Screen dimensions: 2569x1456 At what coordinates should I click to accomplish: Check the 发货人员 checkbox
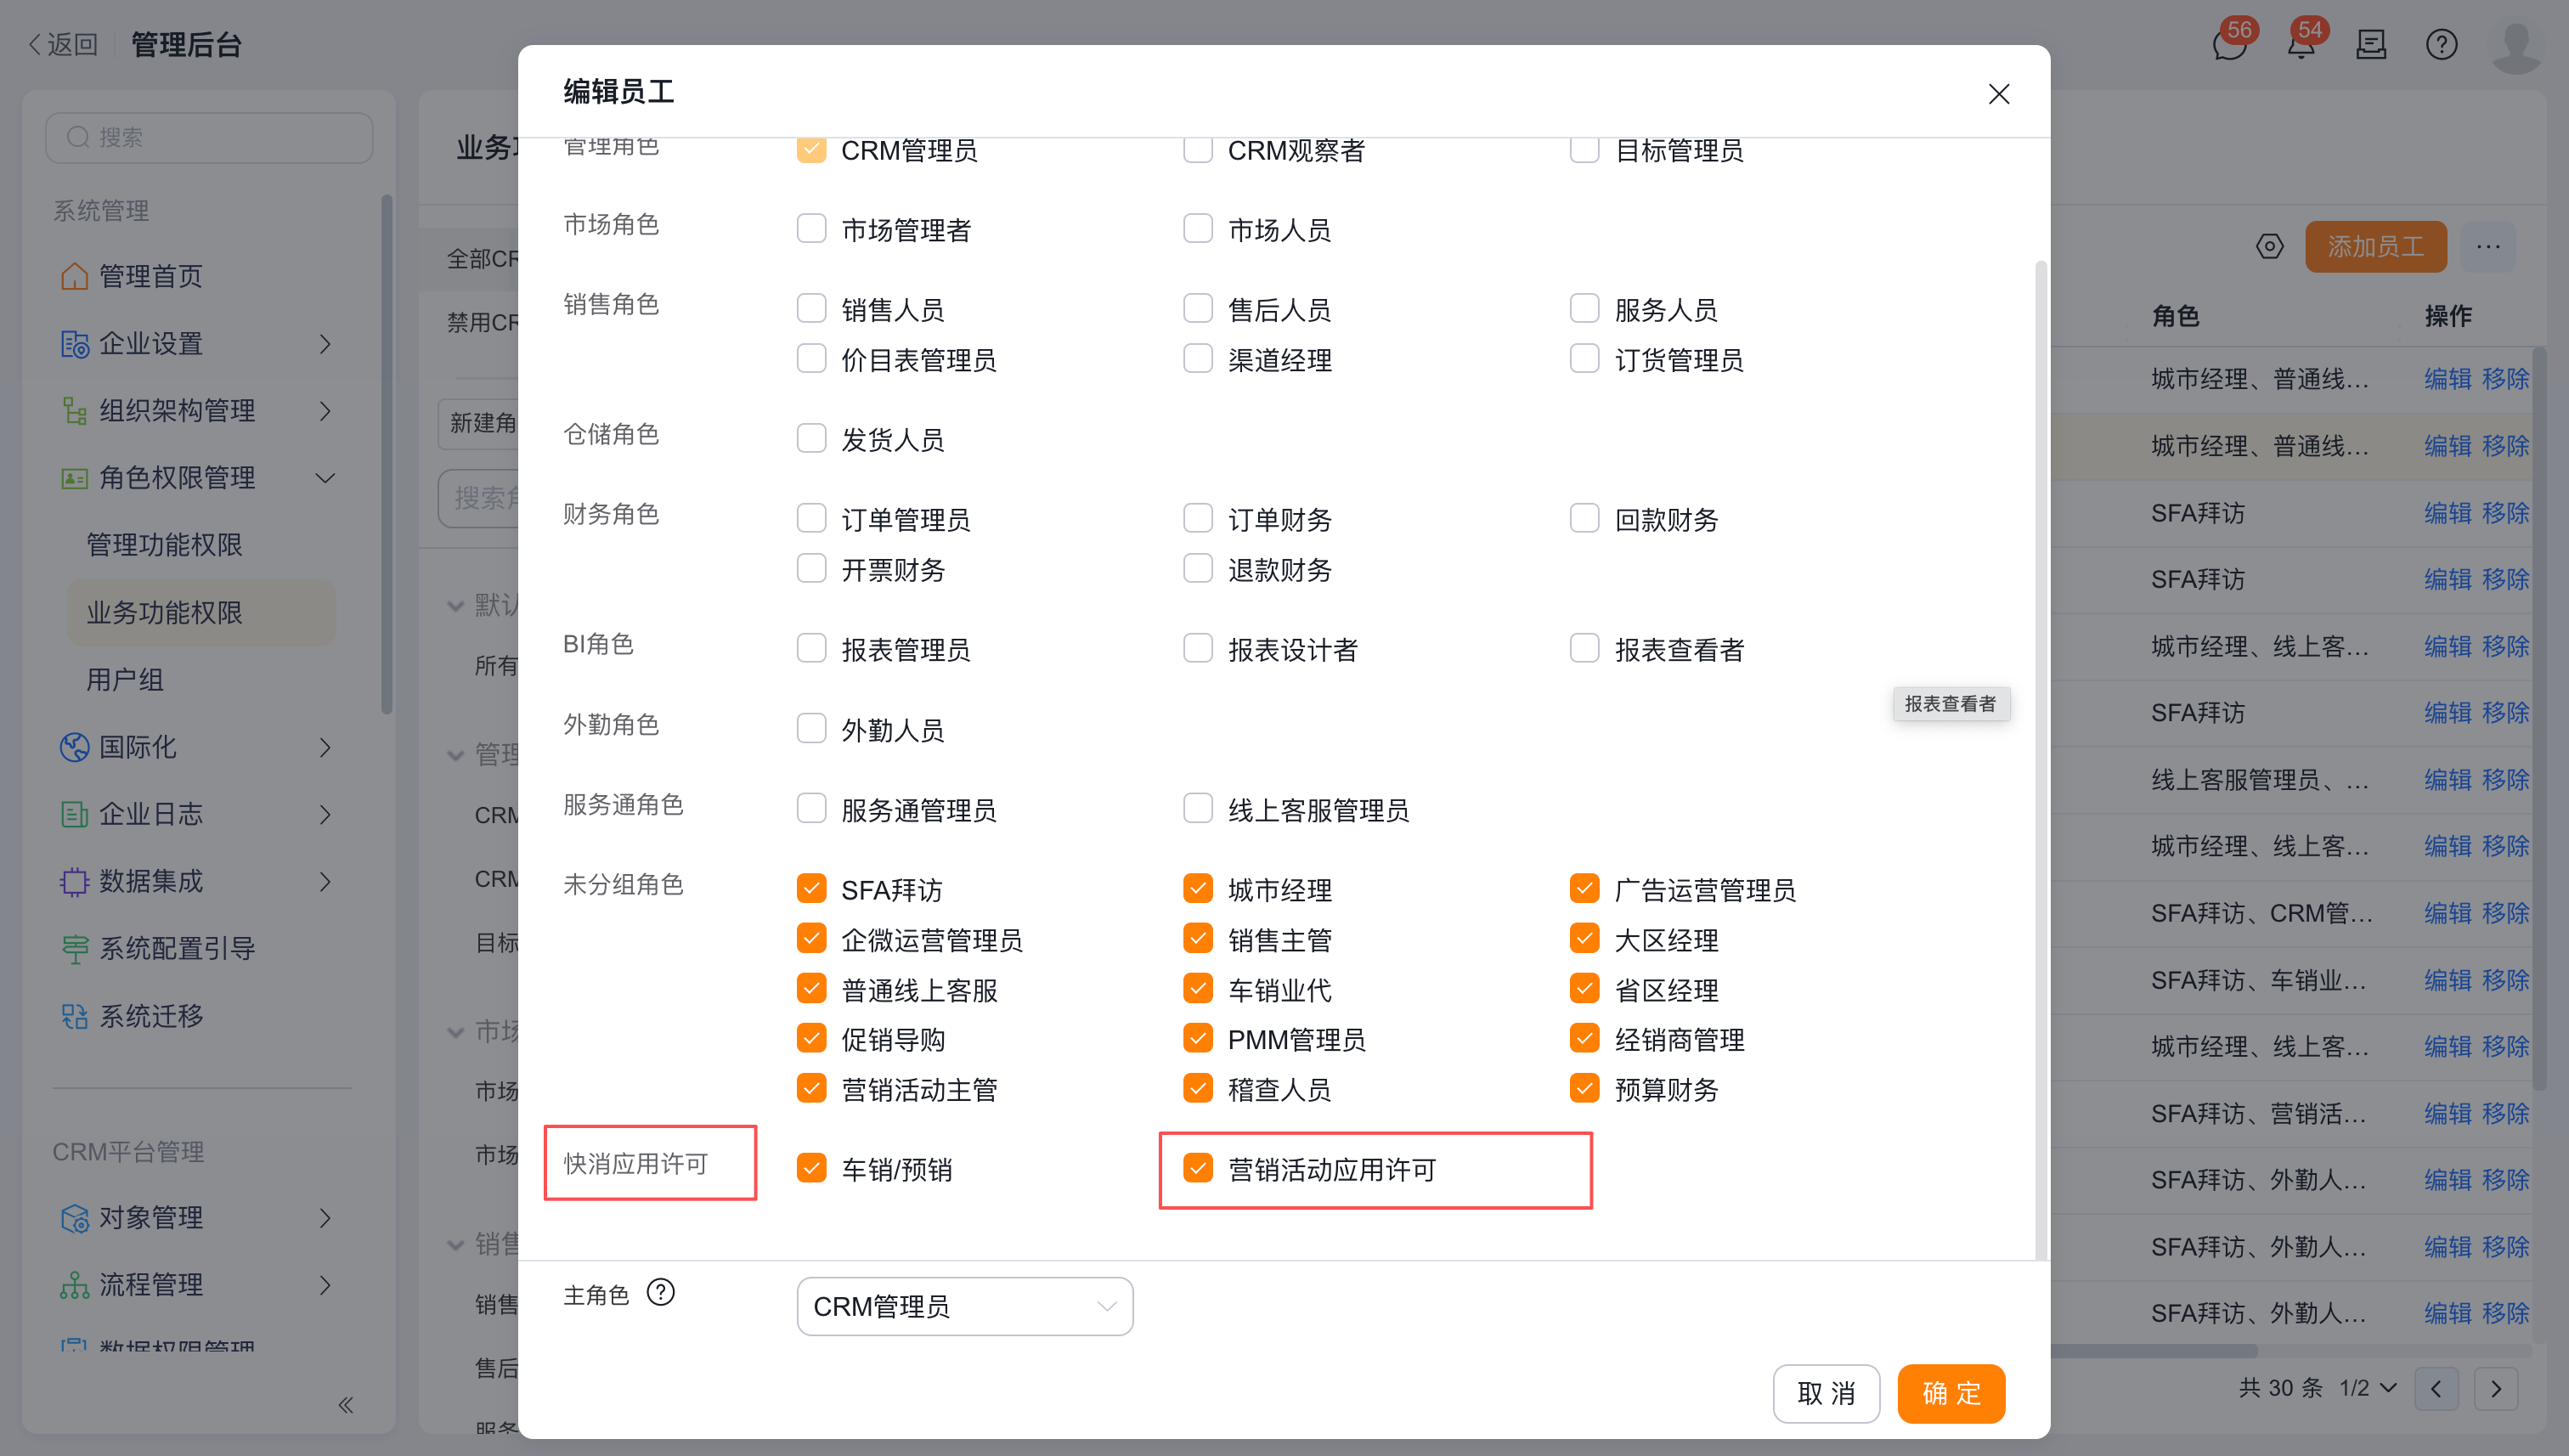click(811, 438)
